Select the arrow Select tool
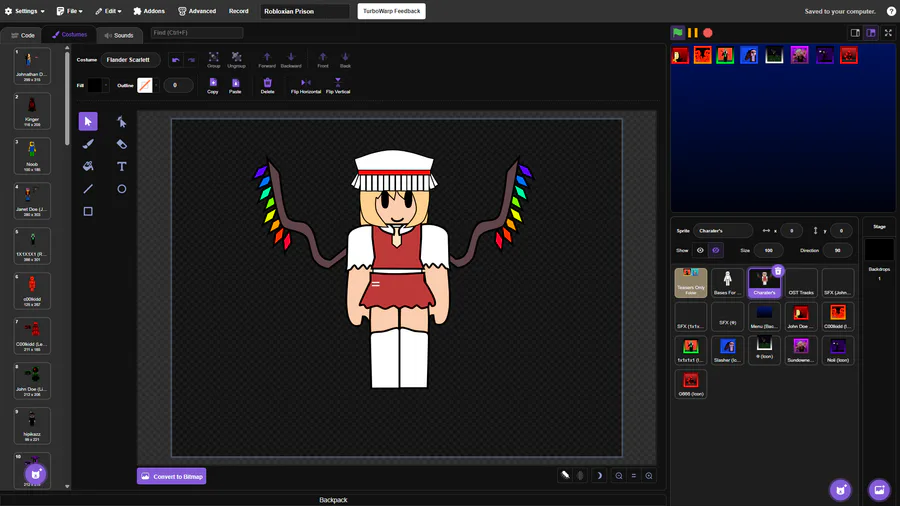This screenshot has width=900, height=506. 88,121
